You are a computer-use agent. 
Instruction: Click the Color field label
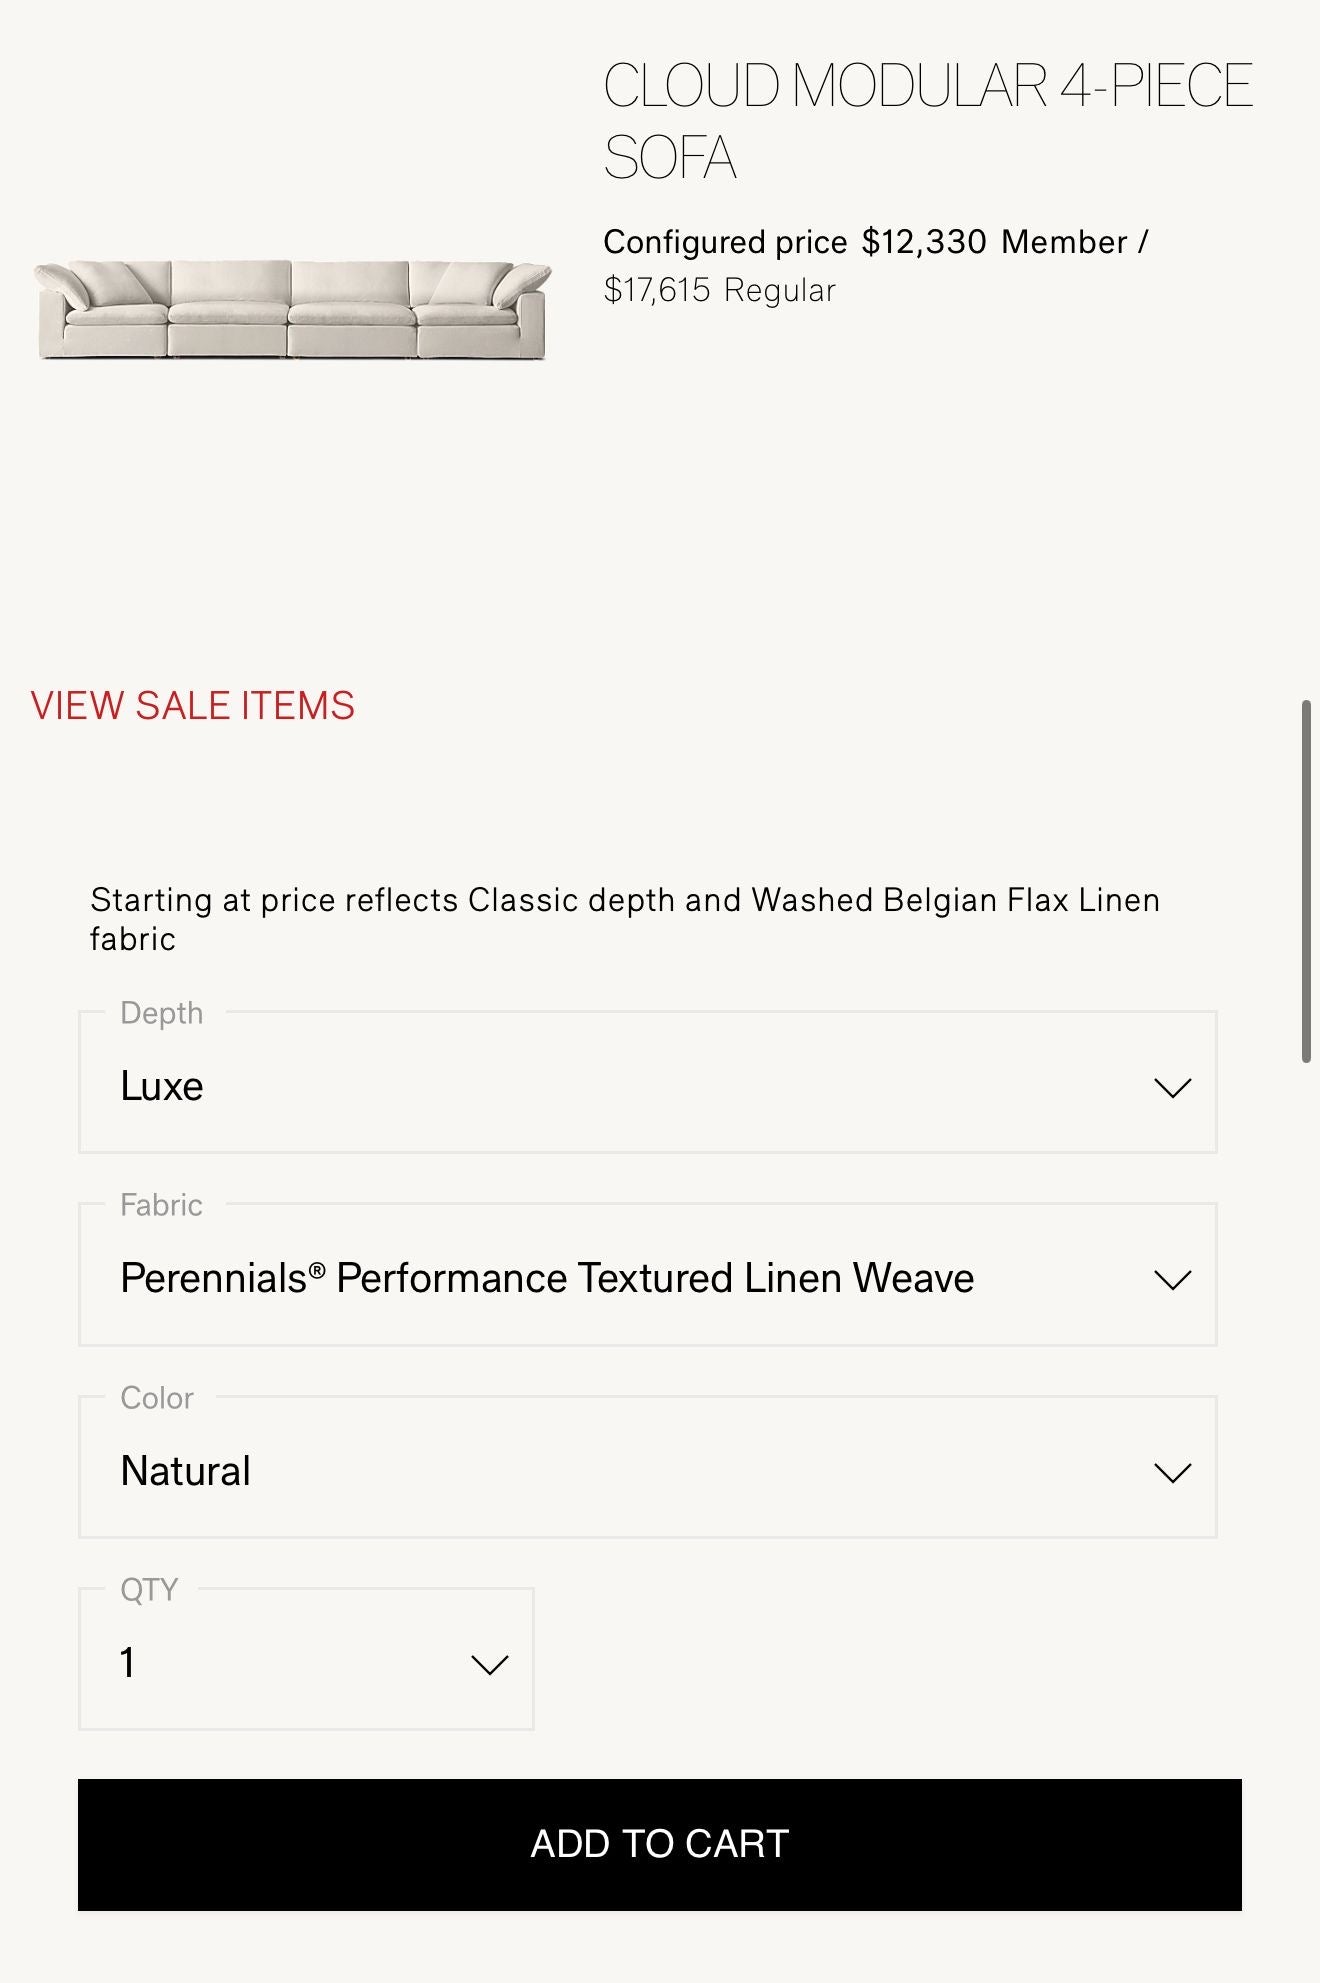[157, 1398]
